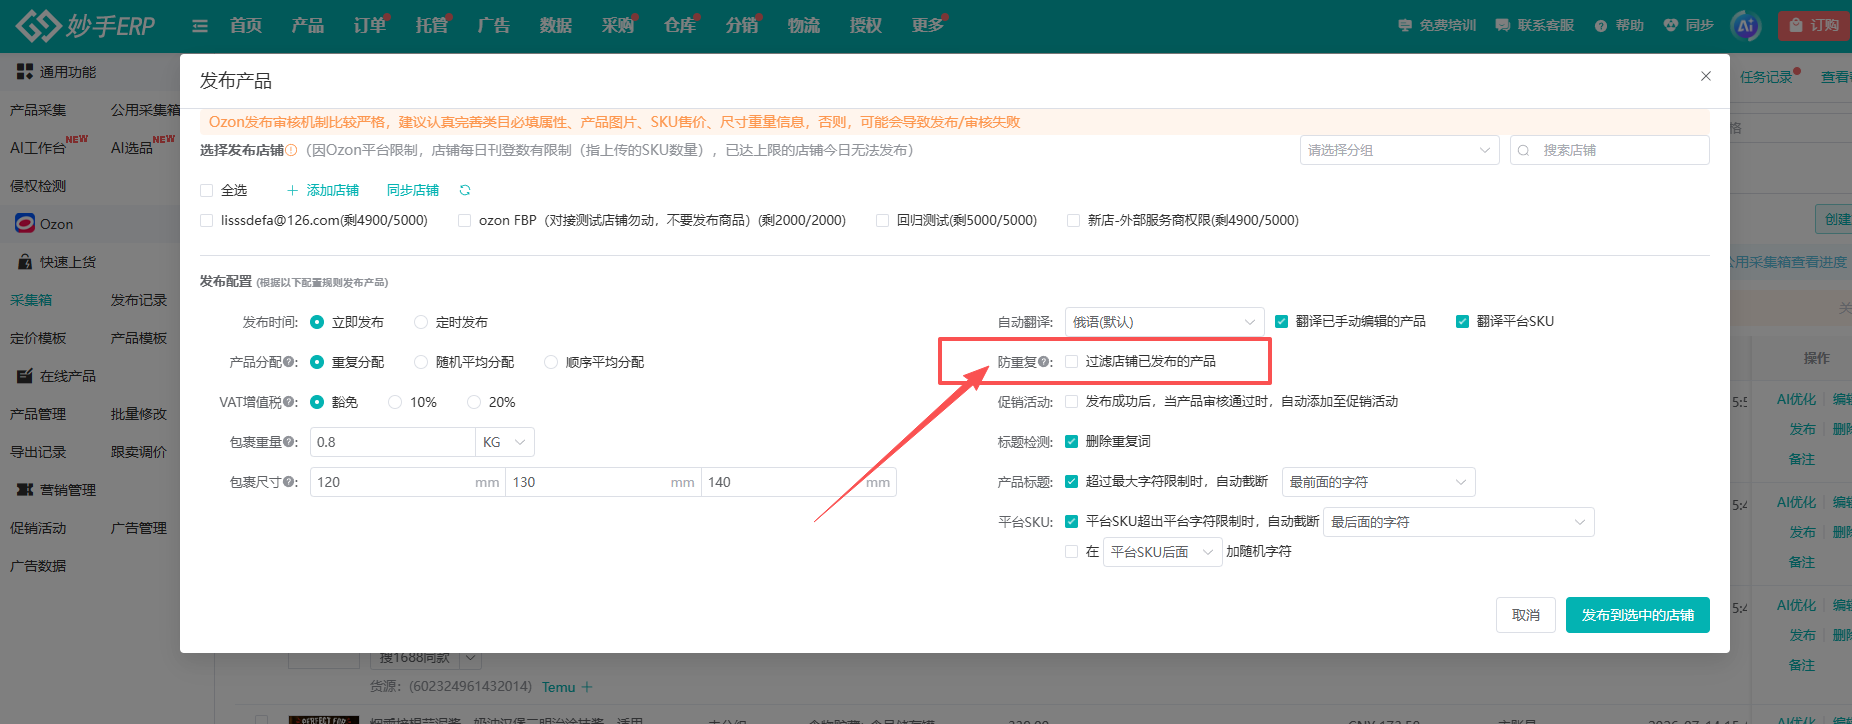
Task: Open 最后面的字符 SKU truncation dropdown
Action: [1459, 522]
